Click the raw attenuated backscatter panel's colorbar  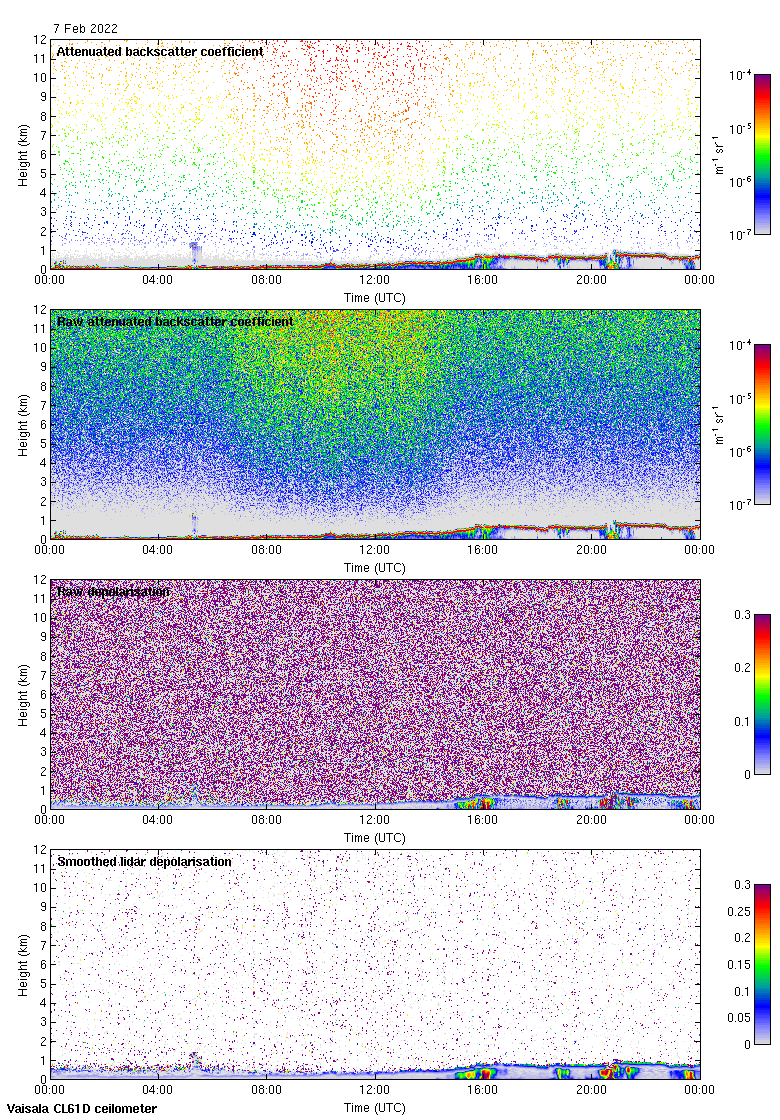[x=762, y=424]
